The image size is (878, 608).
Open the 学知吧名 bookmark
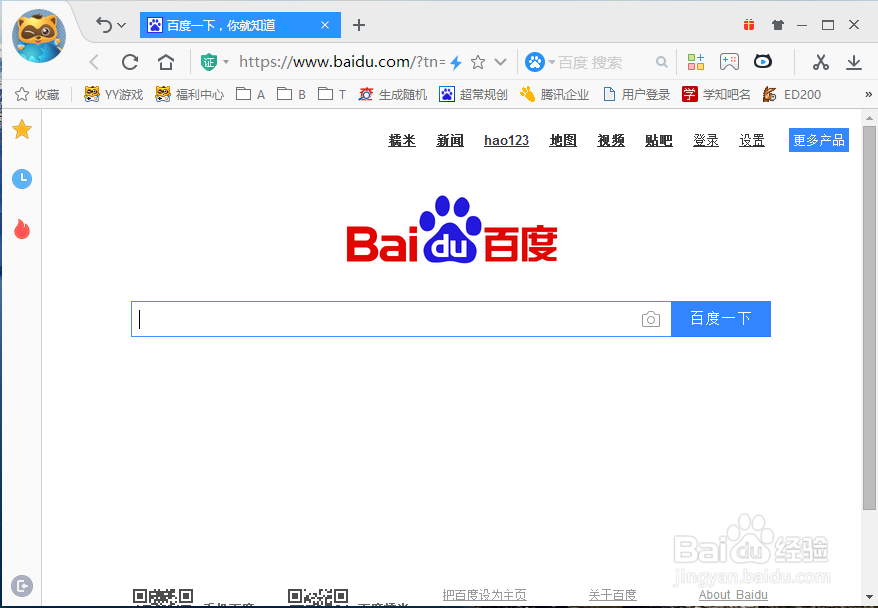click(x=716, y=95)
